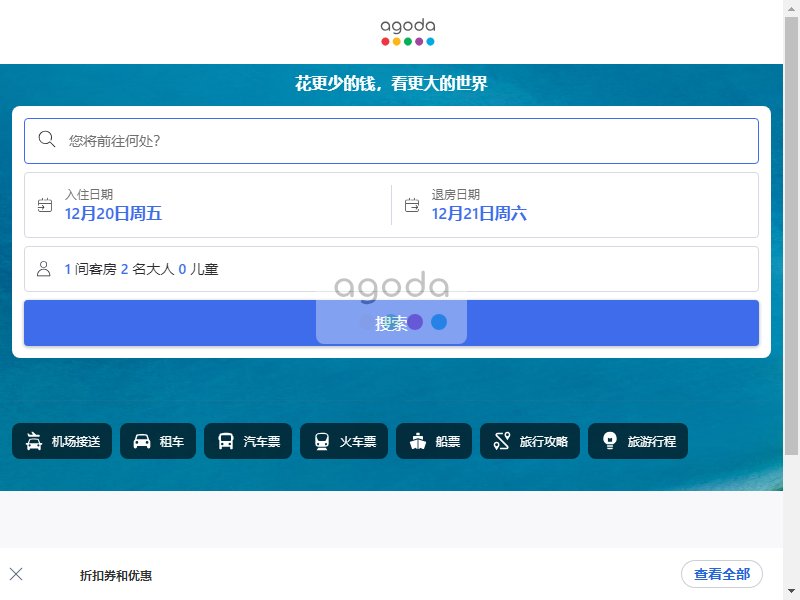Screen dimensions: 800x600
Task: Click the 折扣券和优惠 heading text
Action: (116, 576)
